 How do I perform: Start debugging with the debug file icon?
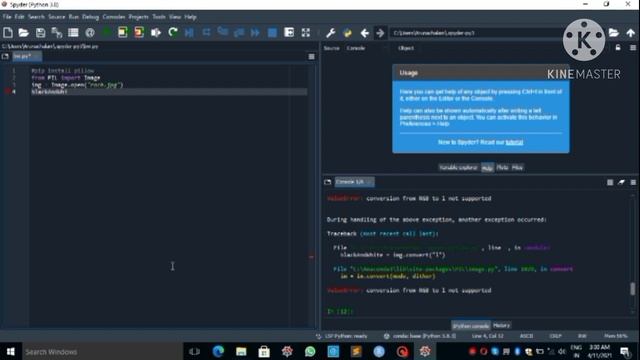189,33
